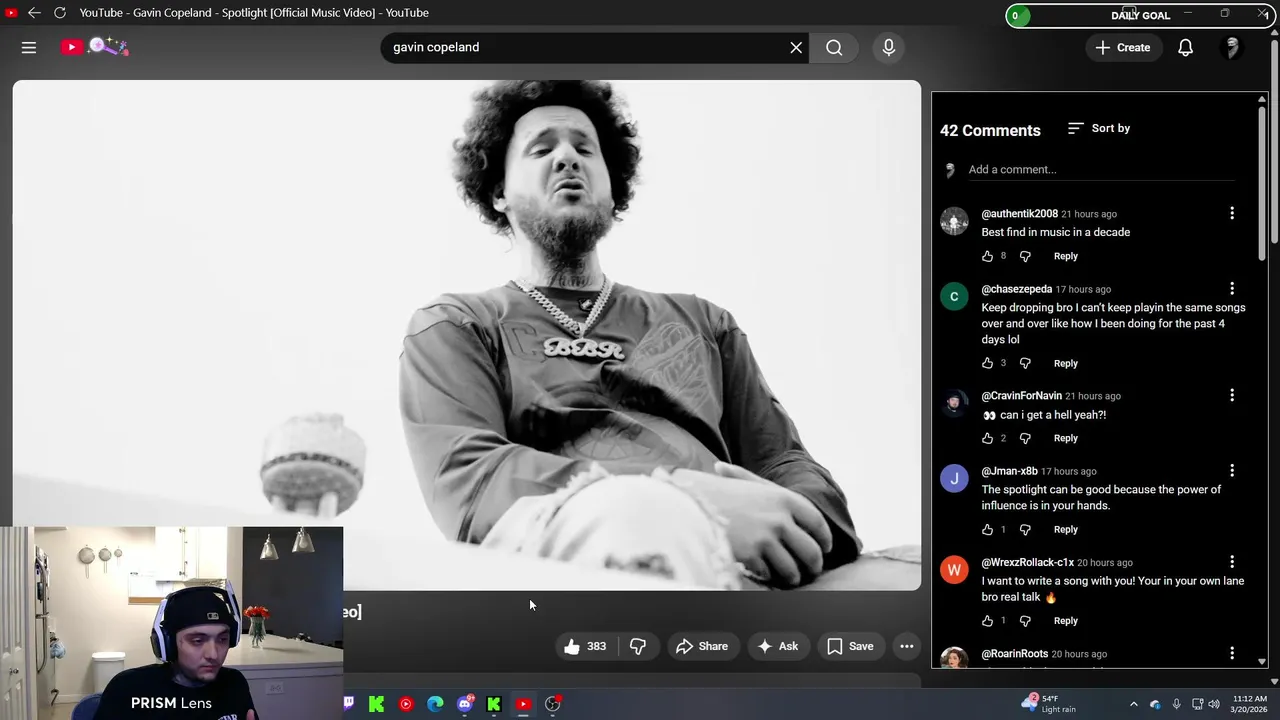Save the video to a playlist

pyautogui.click(x=850, y=646)
